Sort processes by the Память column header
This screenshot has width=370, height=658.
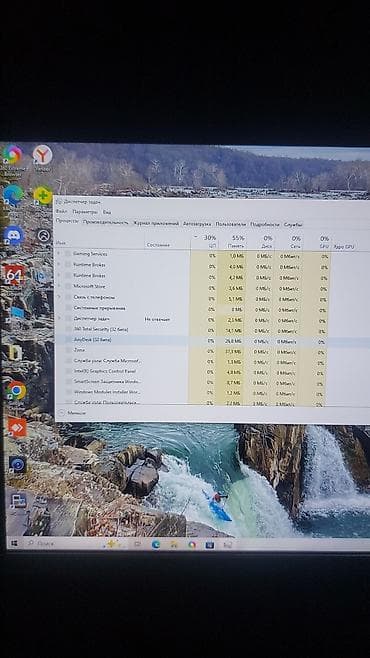pos(232,242)
